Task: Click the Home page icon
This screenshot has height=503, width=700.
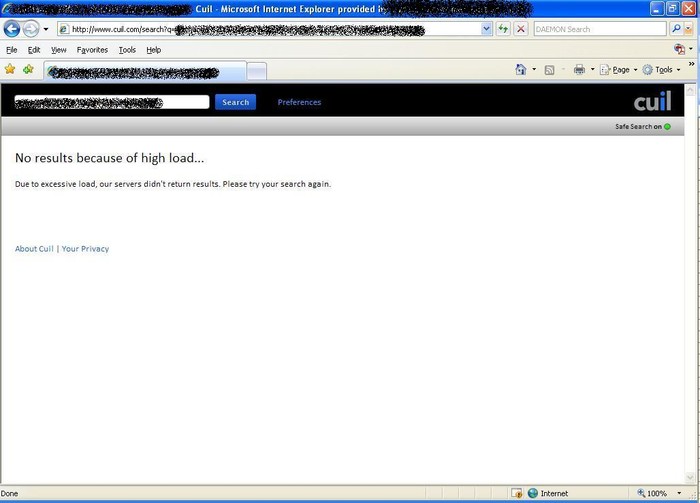Action: [520, 70]
